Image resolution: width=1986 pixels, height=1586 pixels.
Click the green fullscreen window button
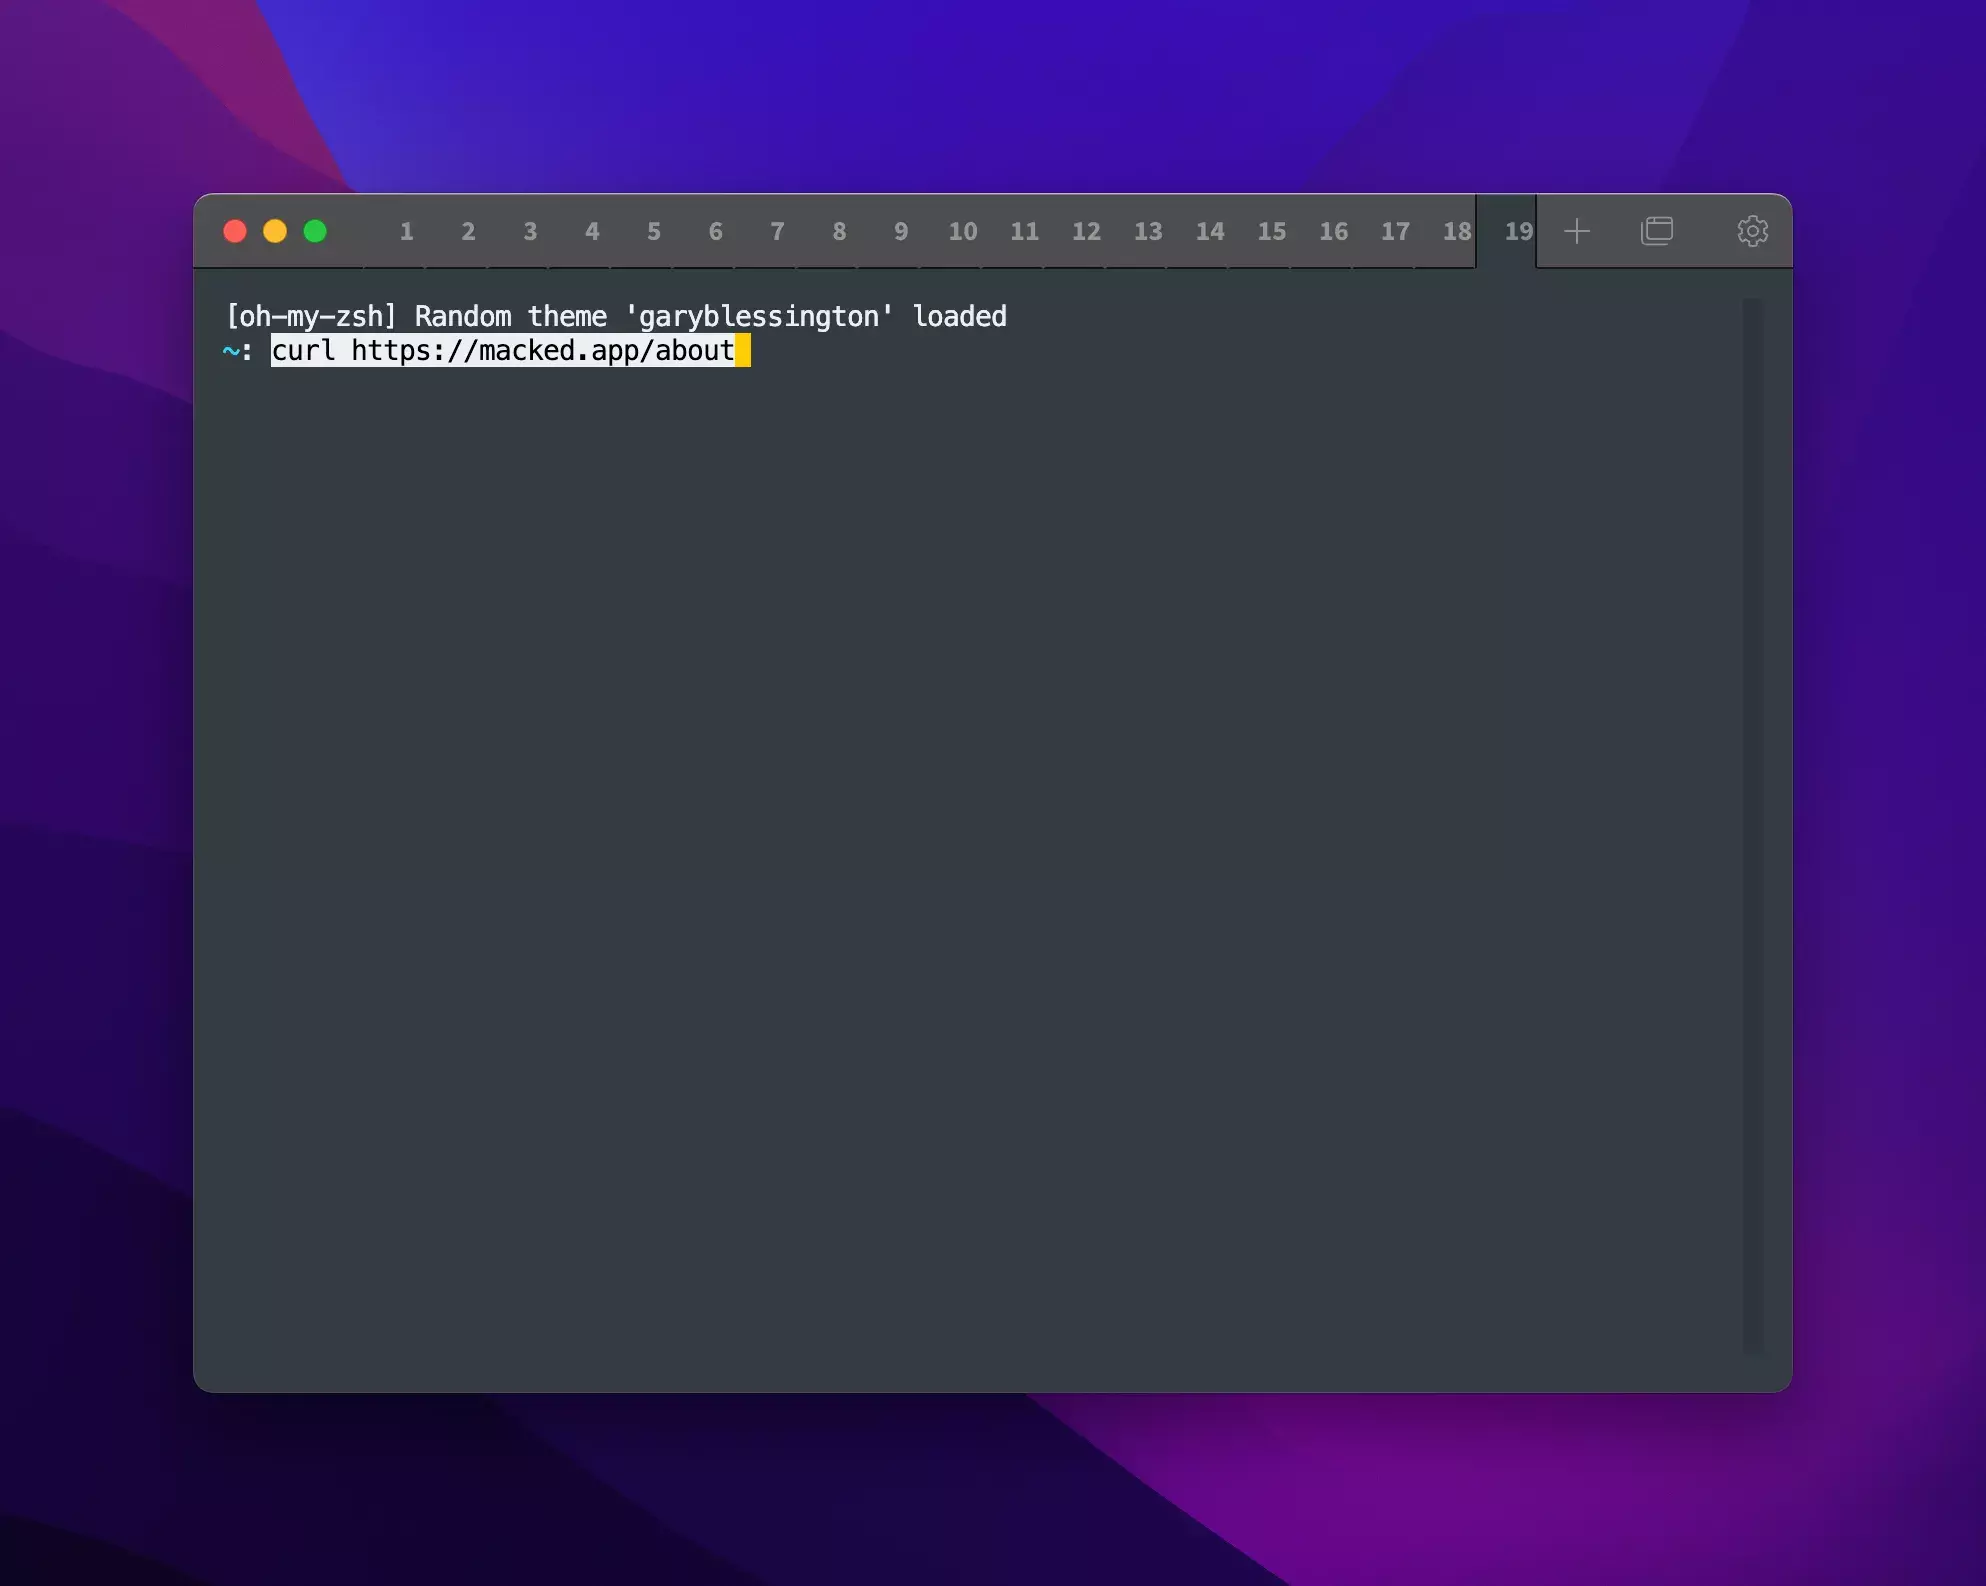point(315,232)
